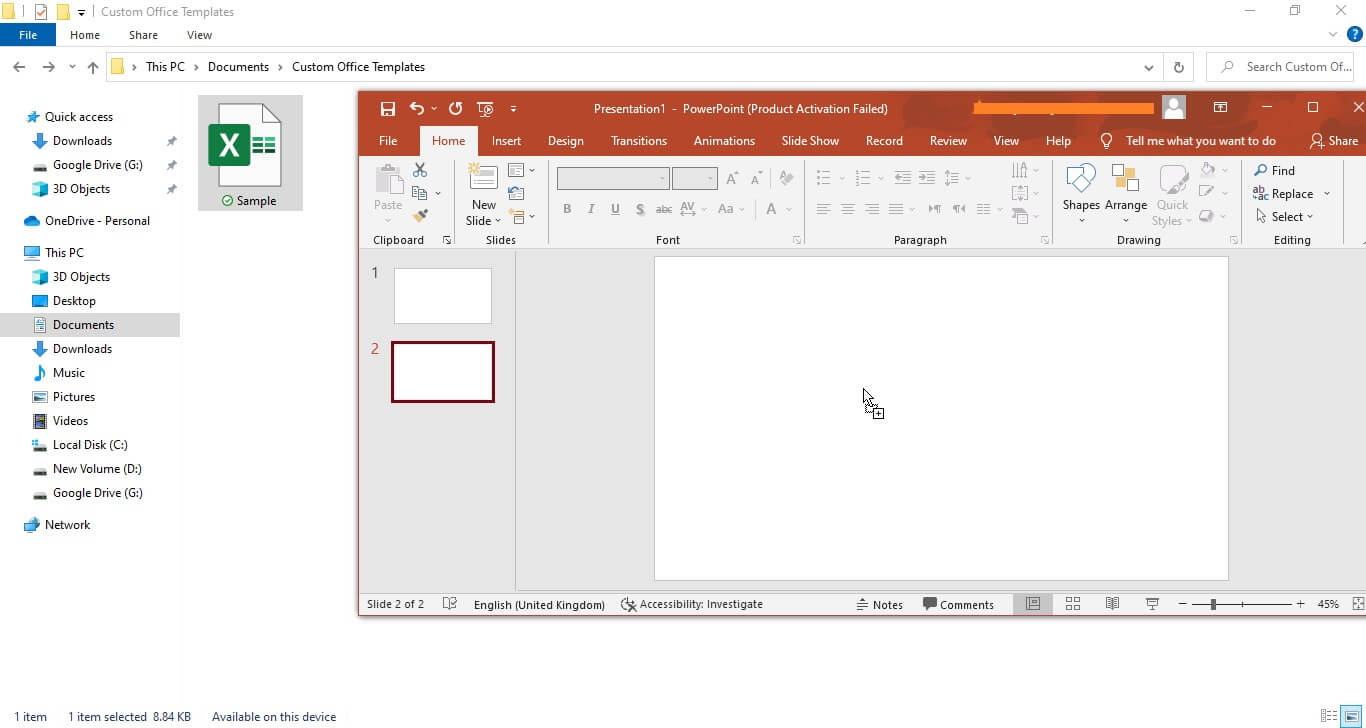
Task: Switch to Slide Sorter view
Action: coord(1072,604)
